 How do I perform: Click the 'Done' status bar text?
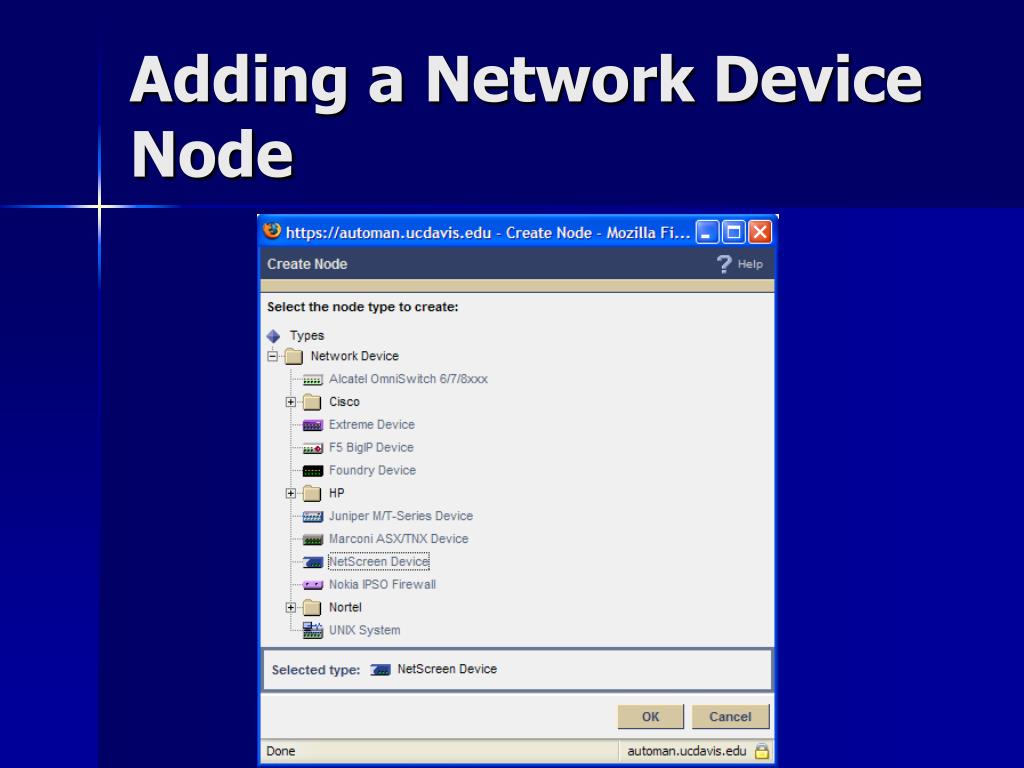pyautogui.click(x=281, y=751)
